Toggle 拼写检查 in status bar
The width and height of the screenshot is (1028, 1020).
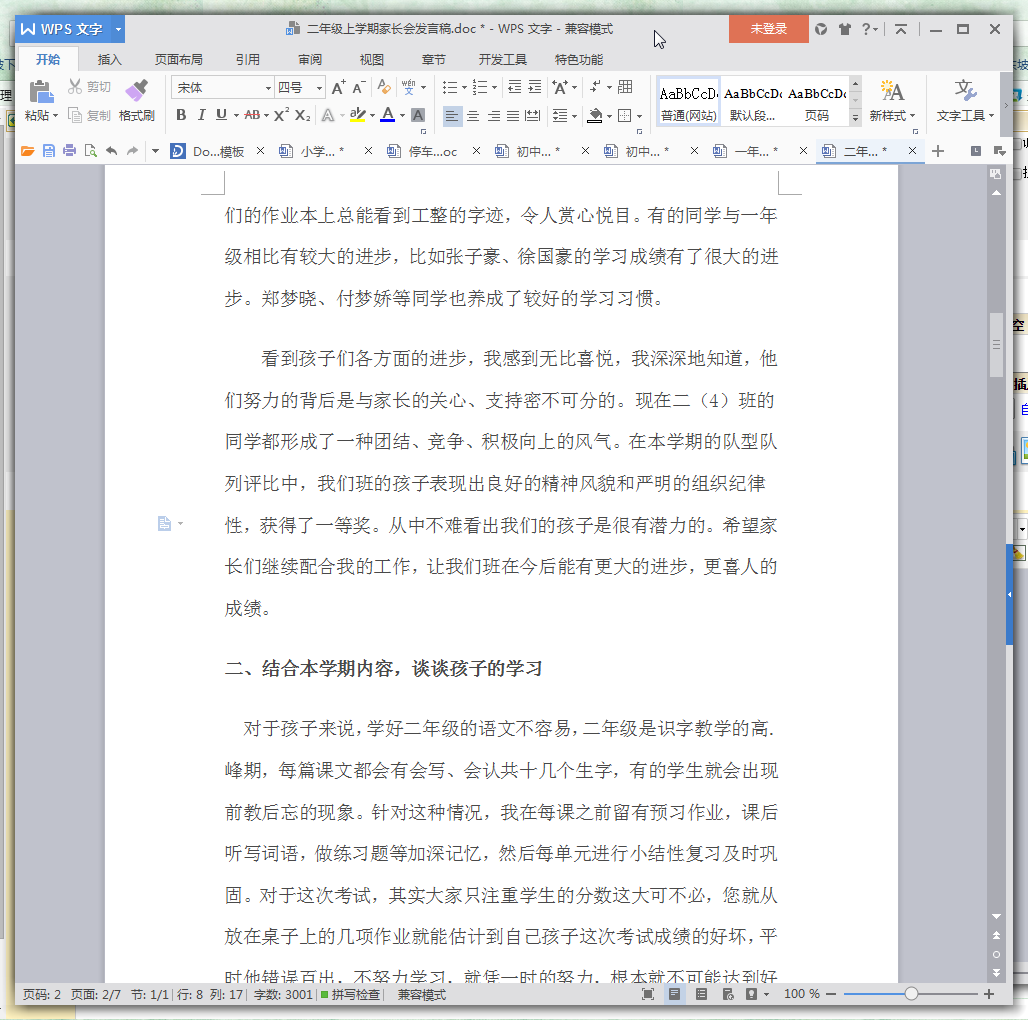[351, 994]
